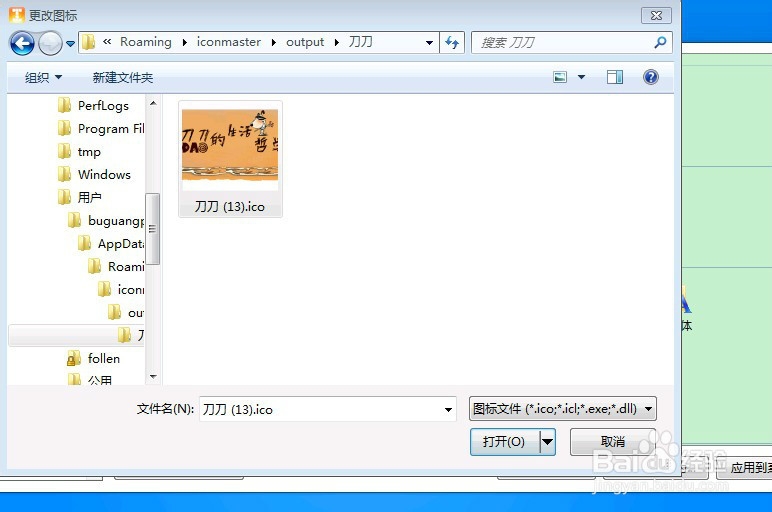Viewport: 772px width, 512px height.
Task: Toggle the preview pane icon
Action: click(x=614, y=77)
